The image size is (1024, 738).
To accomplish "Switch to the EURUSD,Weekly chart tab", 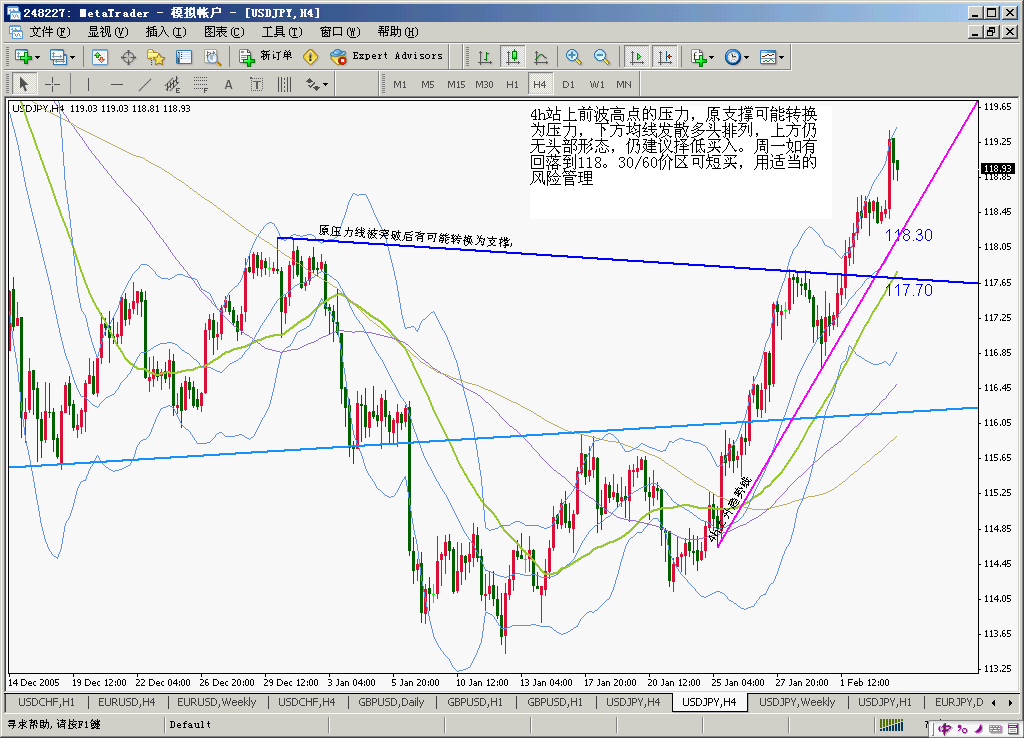I will tap(216, 702).
